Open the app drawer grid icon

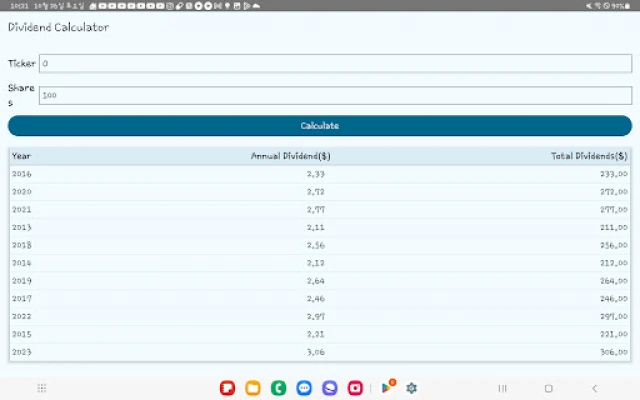[x=41, y=388]
